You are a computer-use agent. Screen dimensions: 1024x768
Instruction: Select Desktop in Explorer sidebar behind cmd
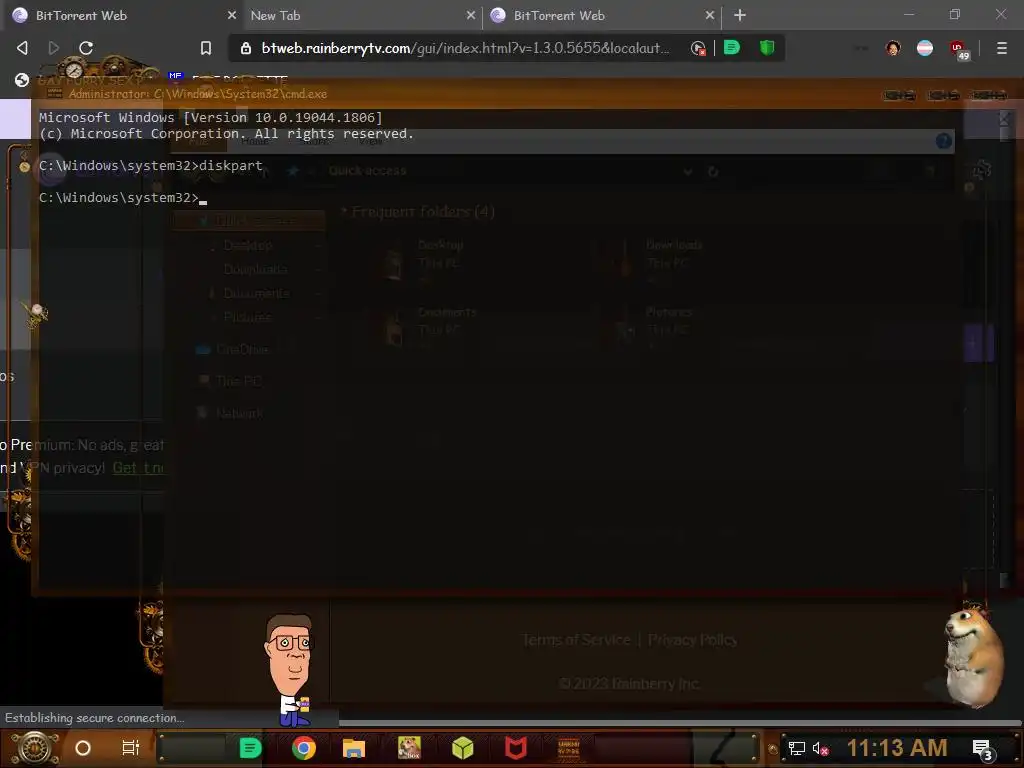pos(248,246)
